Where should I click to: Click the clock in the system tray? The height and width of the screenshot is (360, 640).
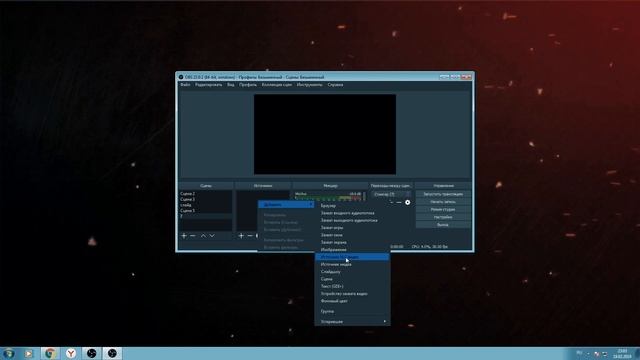[622, 353]
